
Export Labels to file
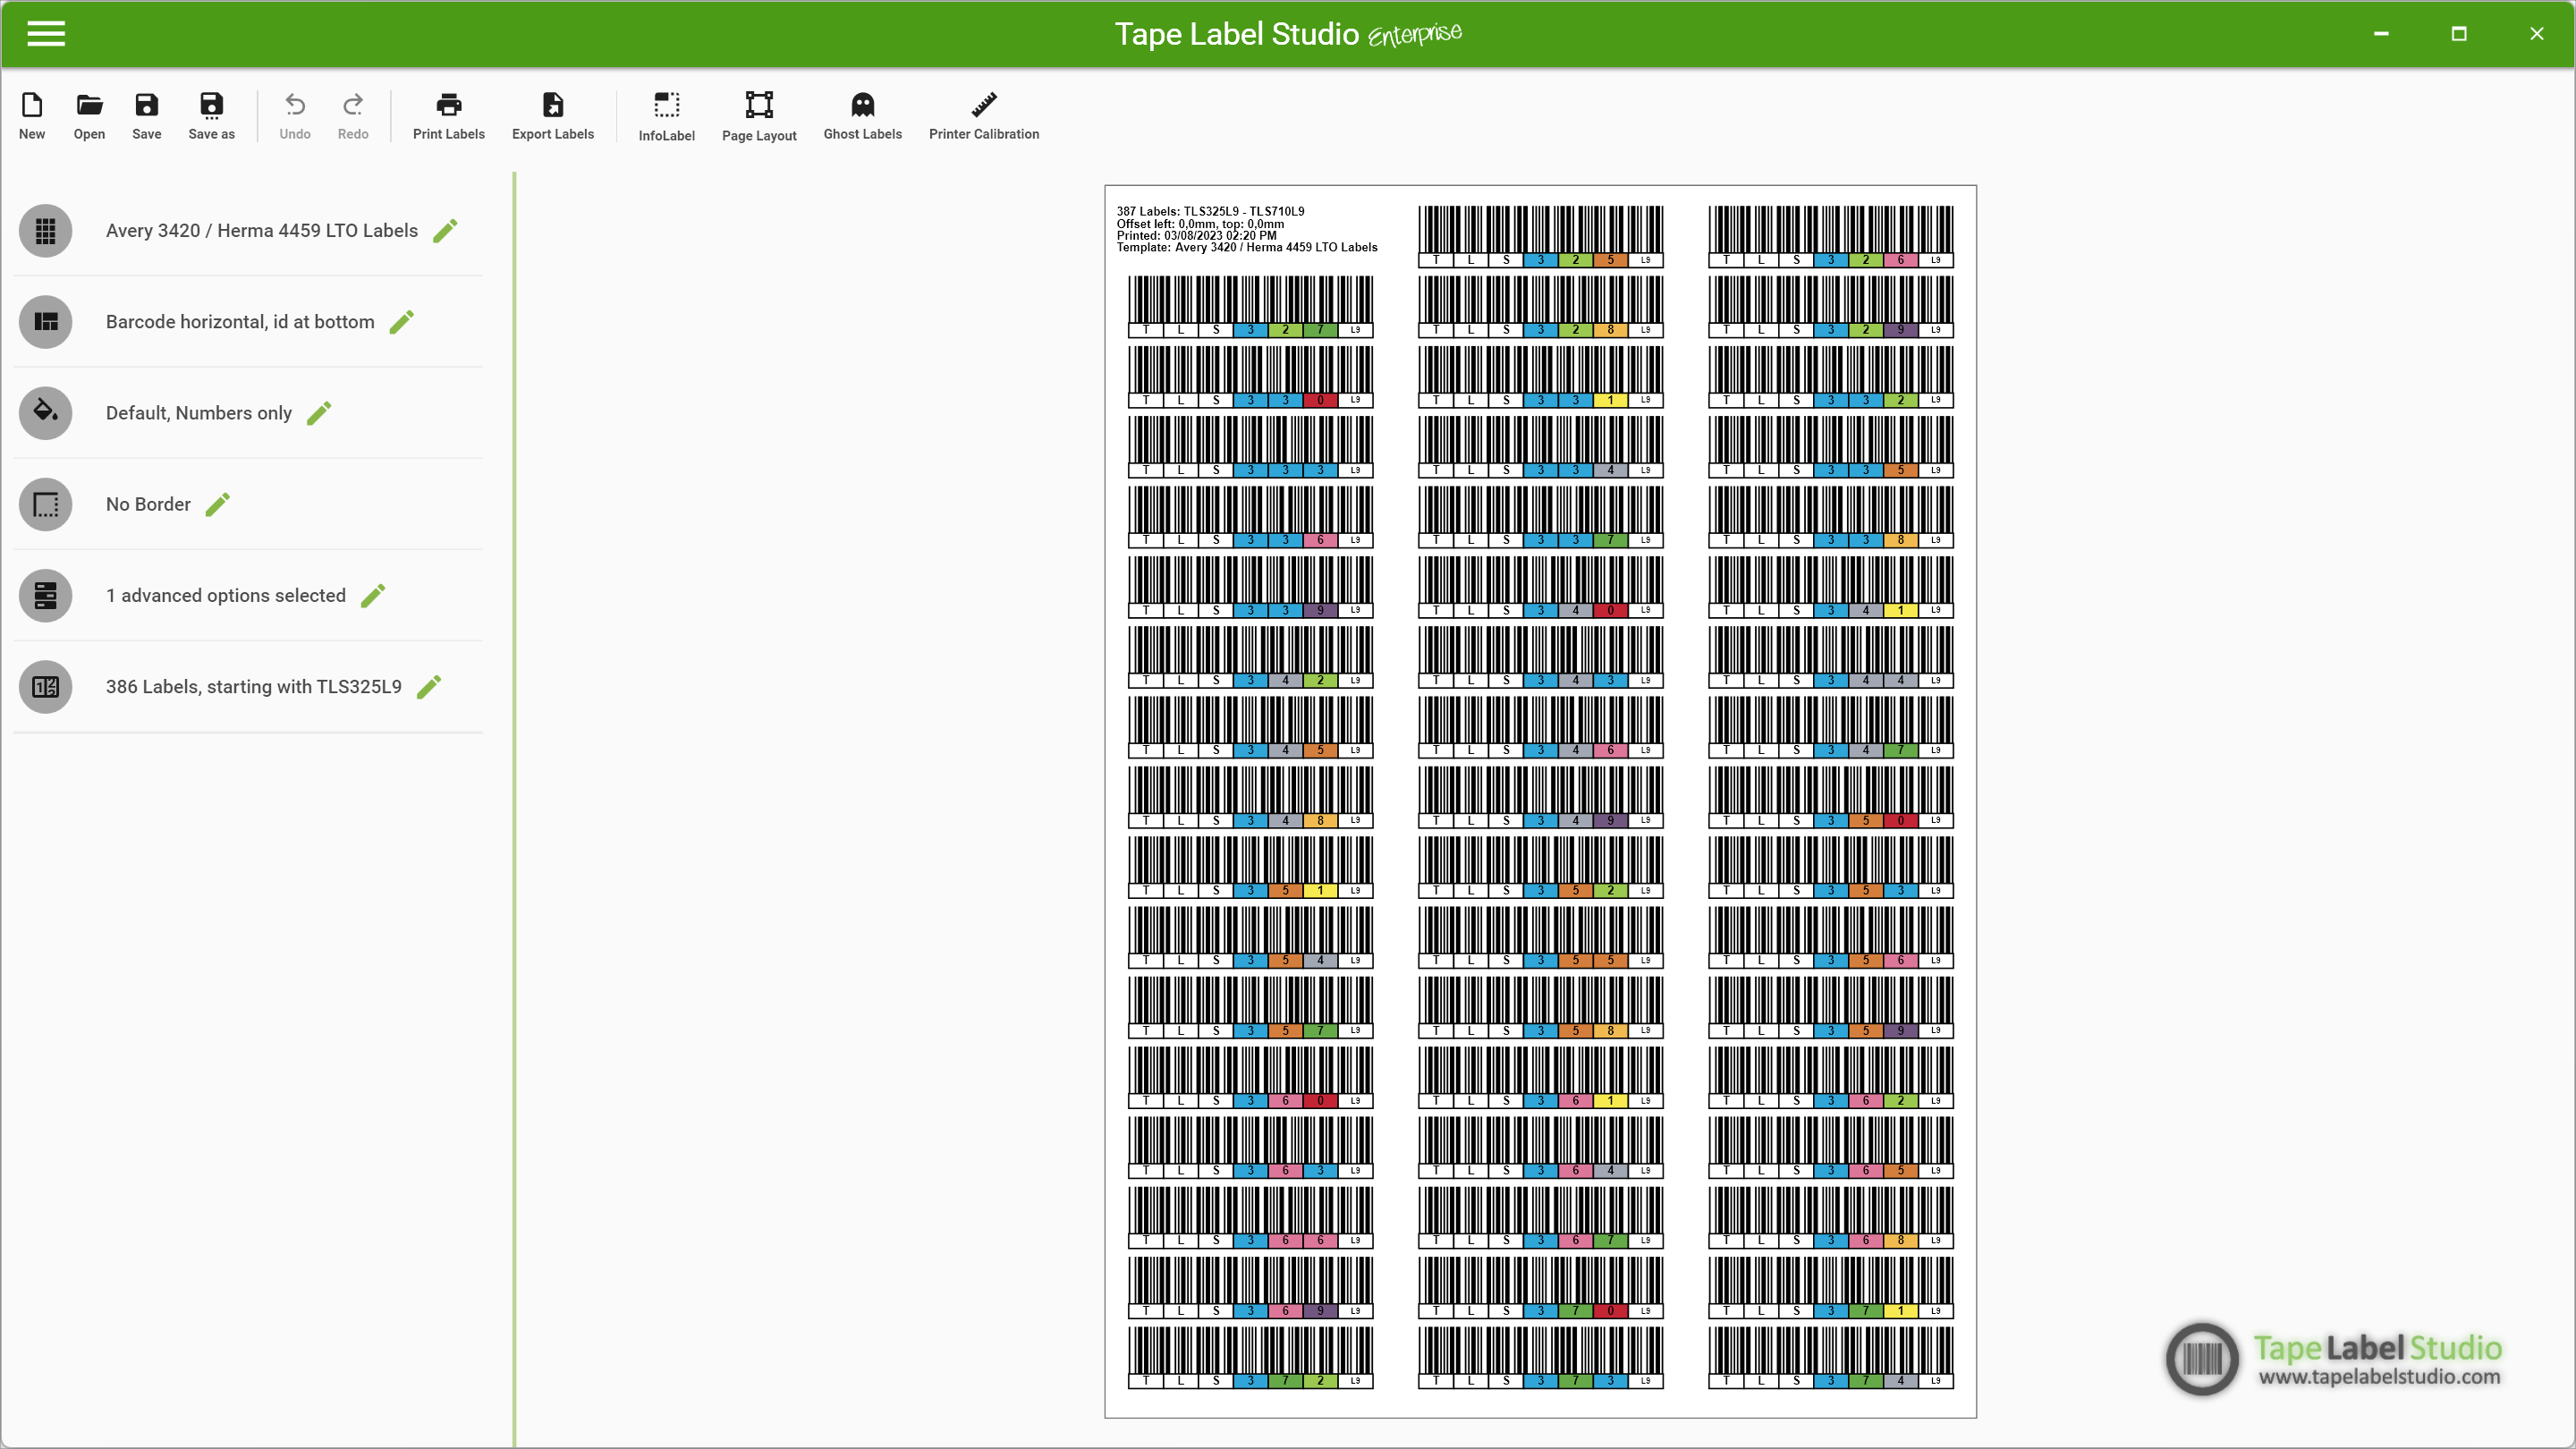tap(553, 116)
